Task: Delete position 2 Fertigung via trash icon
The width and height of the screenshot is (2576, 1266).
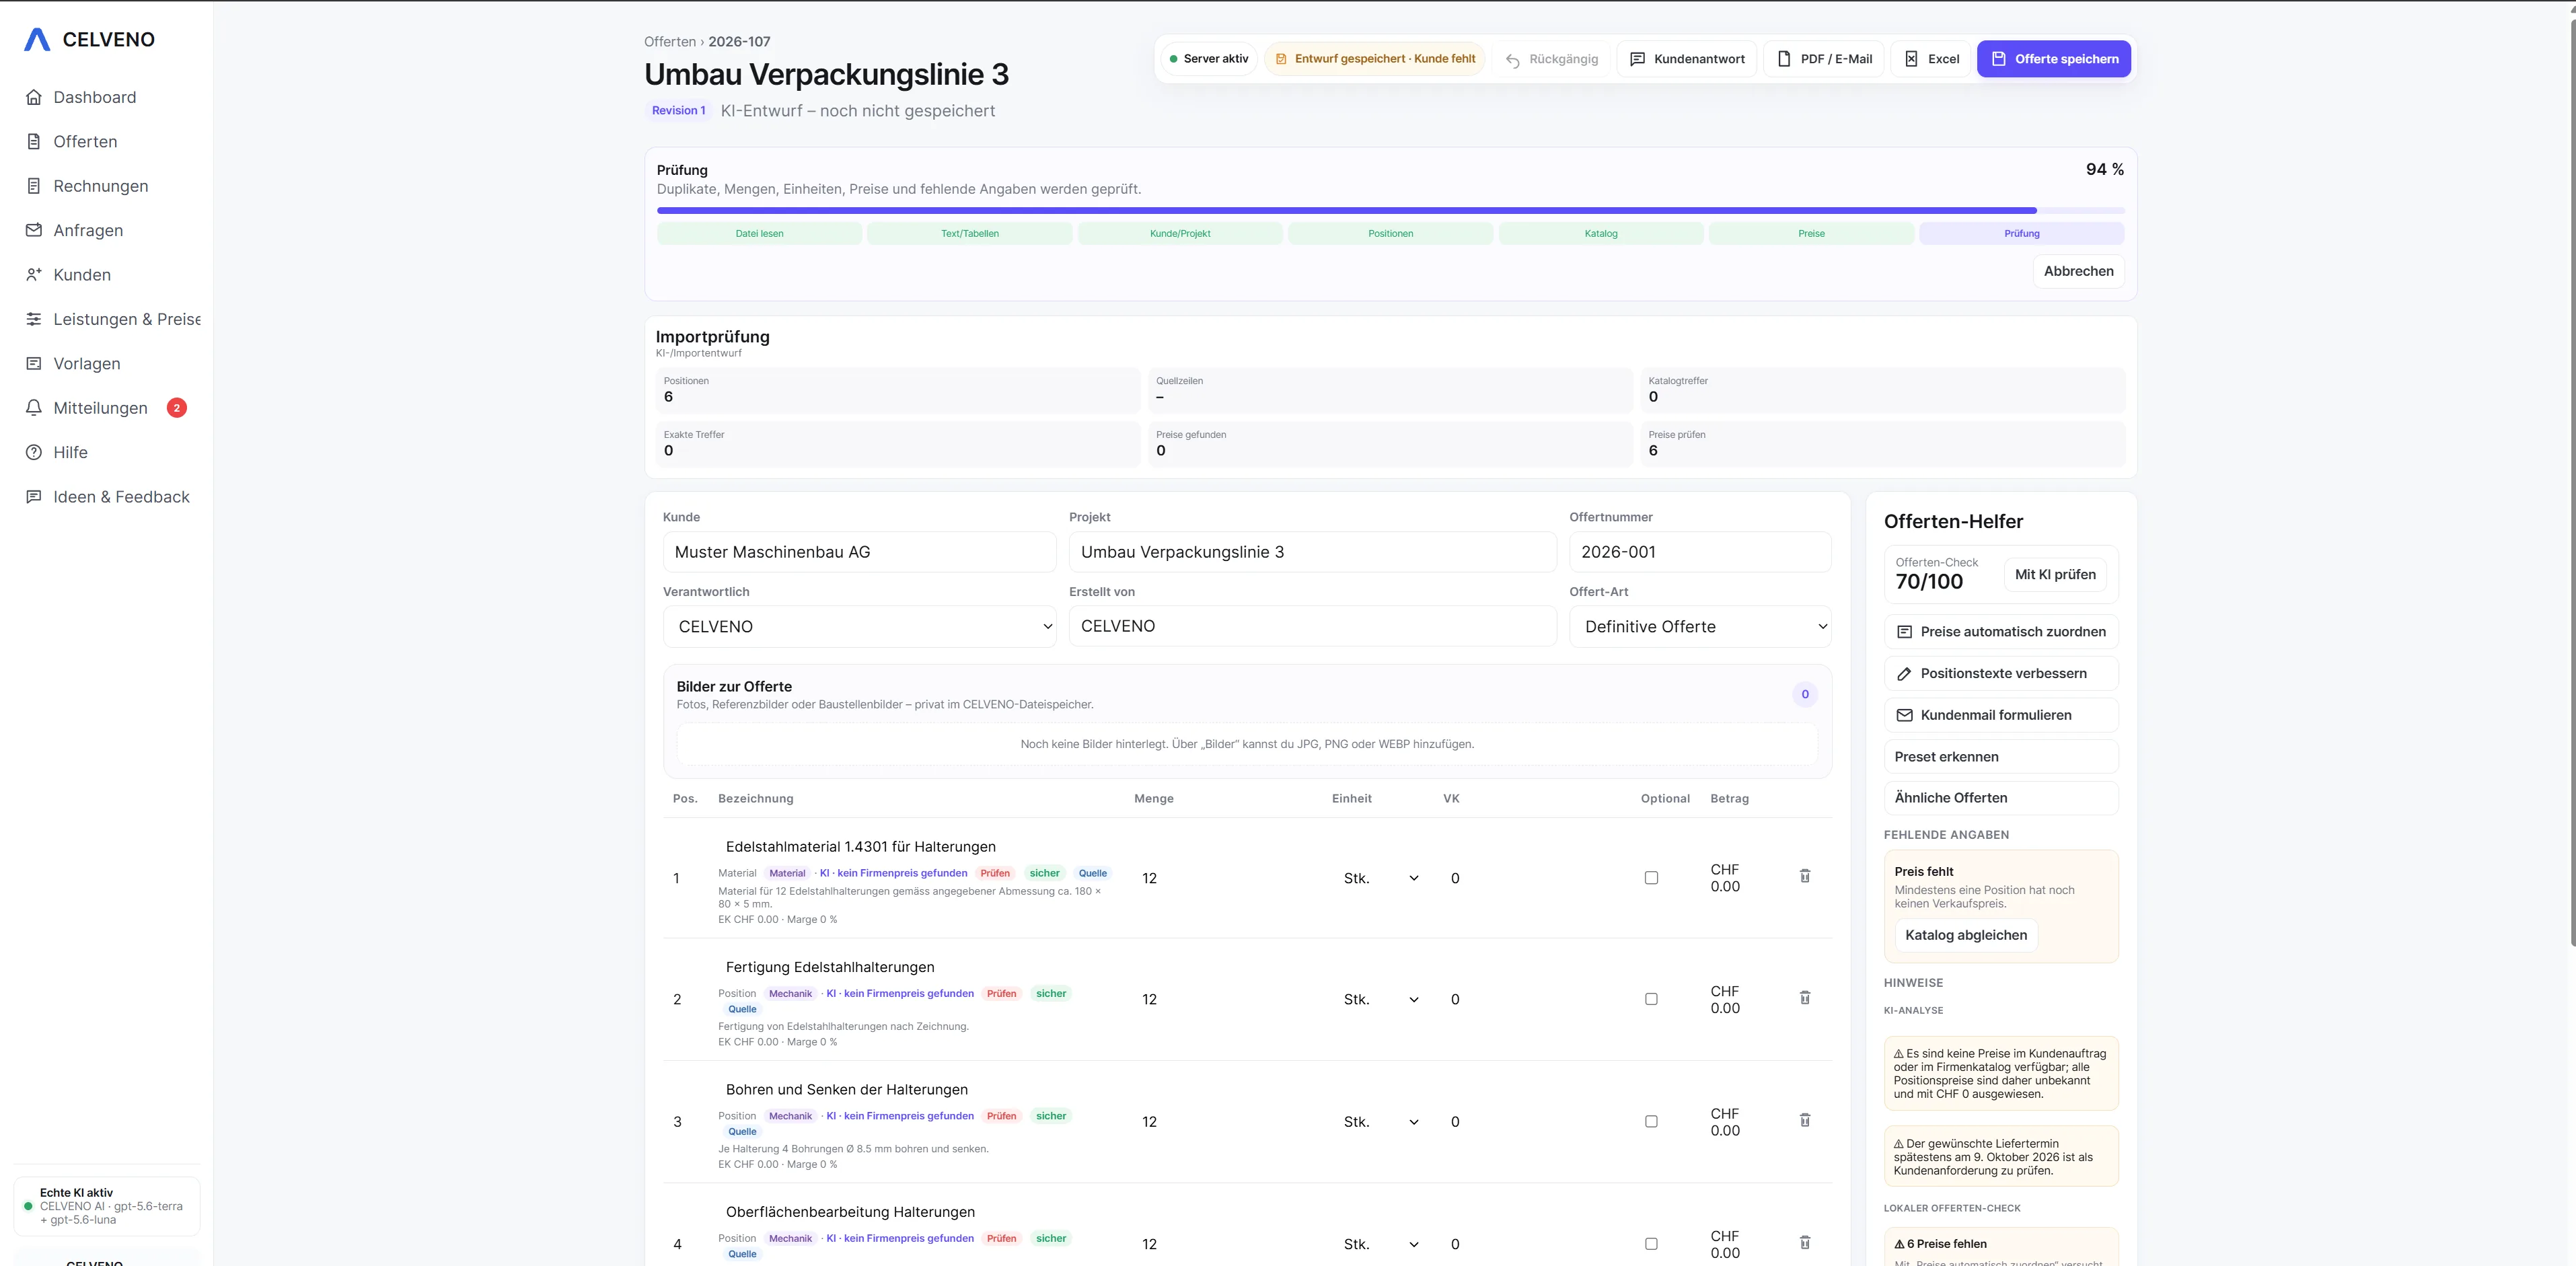Action: [1805, 998]
